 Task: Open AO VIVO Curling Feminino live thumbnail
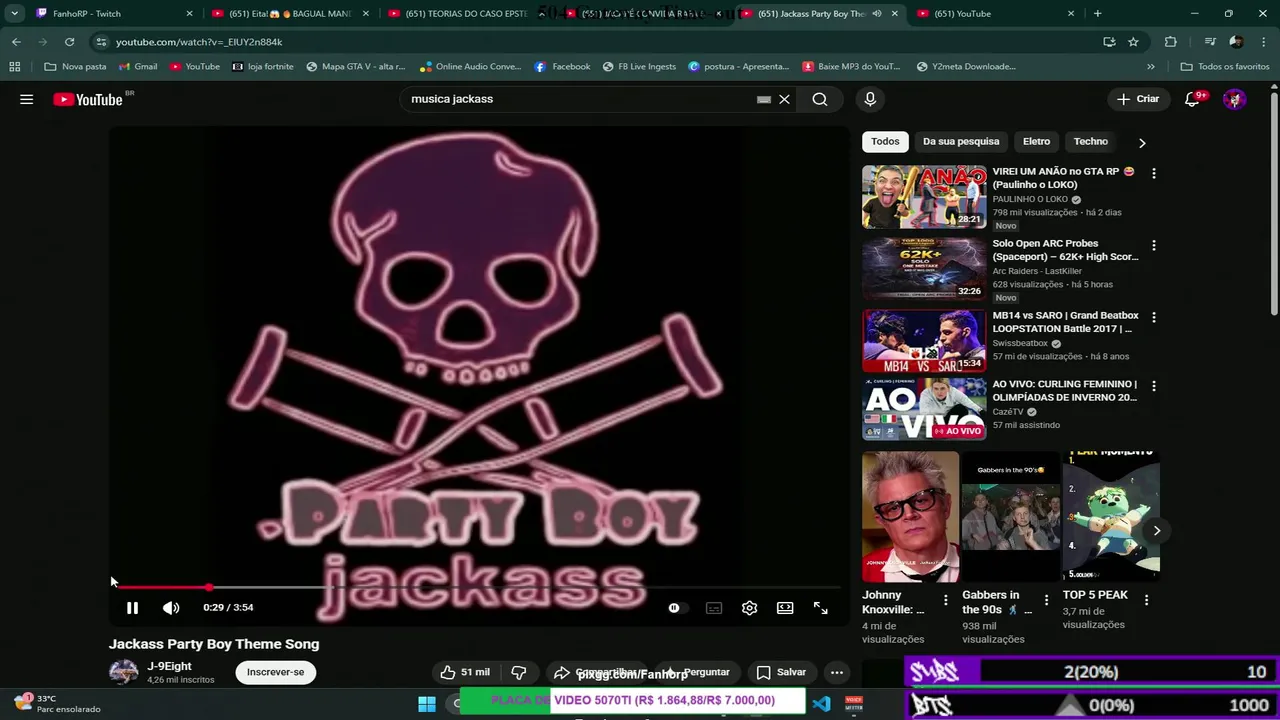(x=924, y=409)
